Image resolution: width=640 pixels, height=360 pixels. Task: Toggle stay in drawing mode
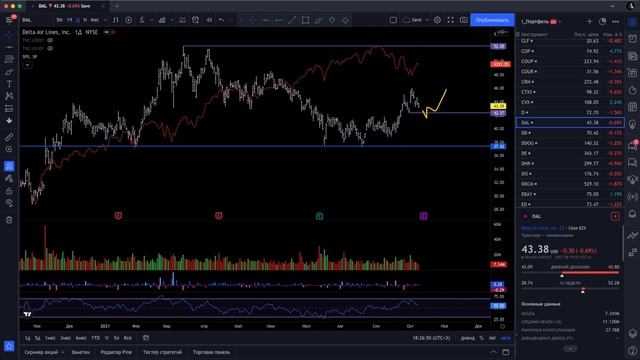pos(9,178)
